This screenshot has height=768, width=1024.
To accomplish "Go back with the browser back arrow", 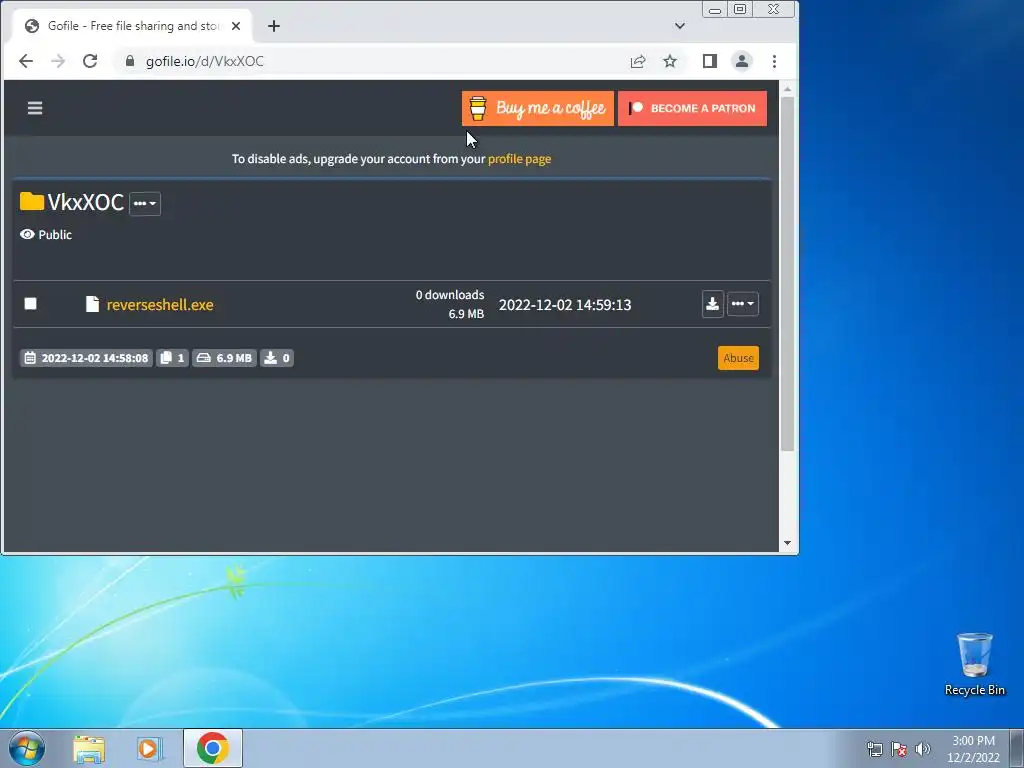I will point(26,61).
